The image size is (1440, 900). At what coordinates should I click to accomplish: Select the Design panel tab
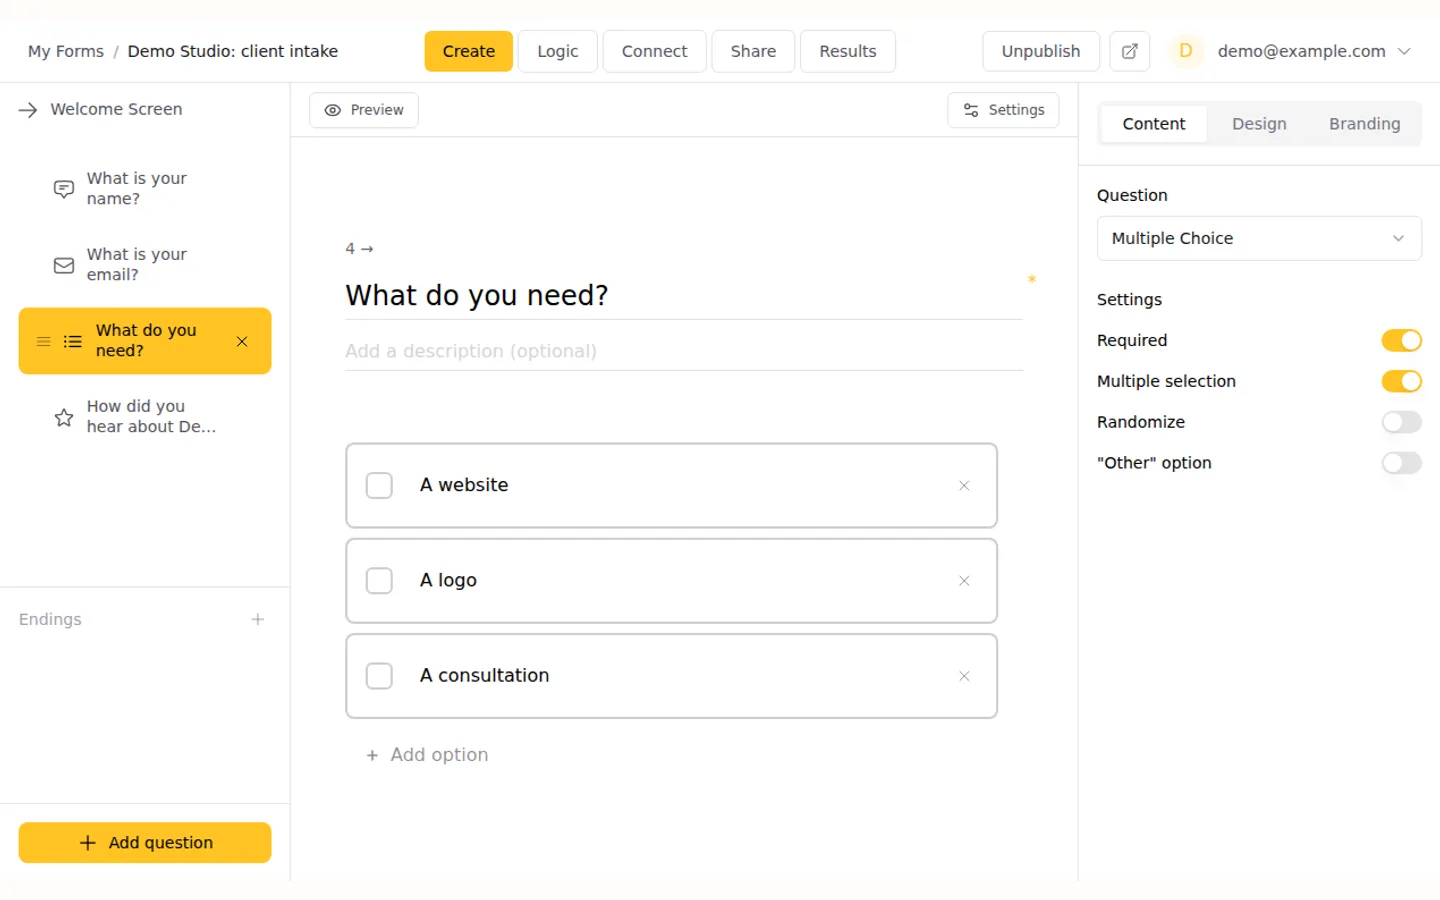[1259, 124]
